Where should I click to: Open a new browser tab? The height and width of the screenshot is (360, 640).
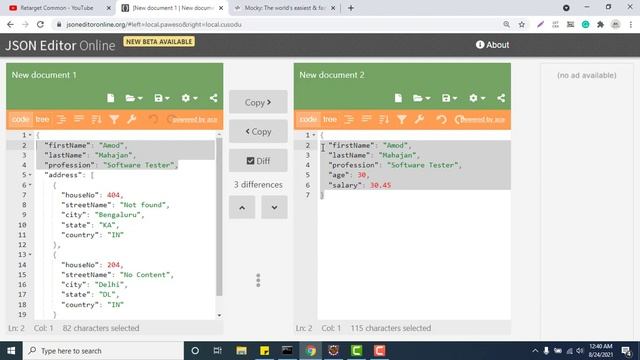(351, 8)
